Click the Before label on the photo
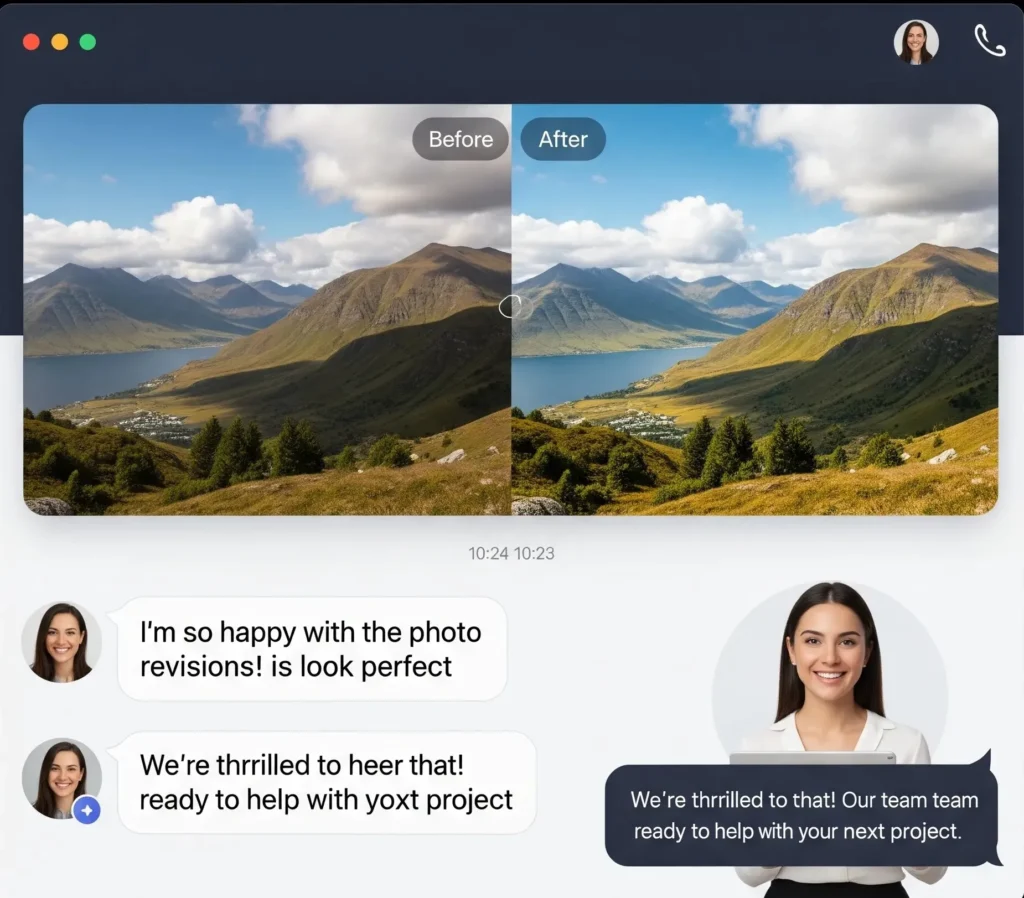 pyautogui.click(x=460, y=139)
